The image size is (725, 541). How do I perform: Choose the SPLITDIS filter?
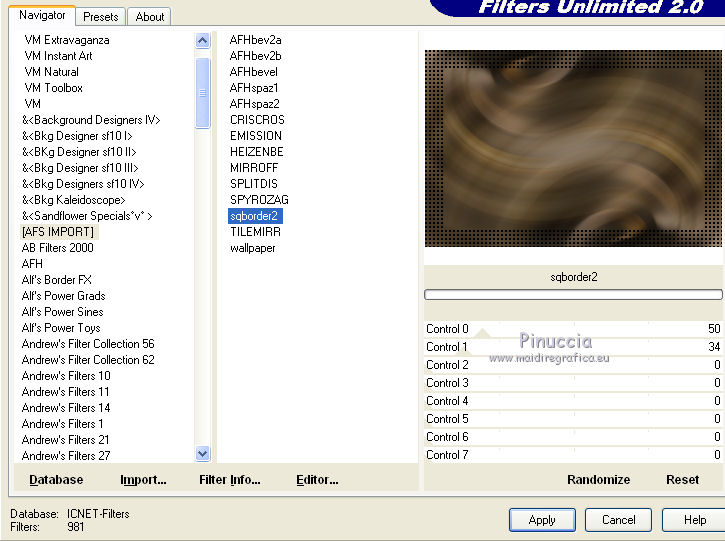click(x=254, y=184)
